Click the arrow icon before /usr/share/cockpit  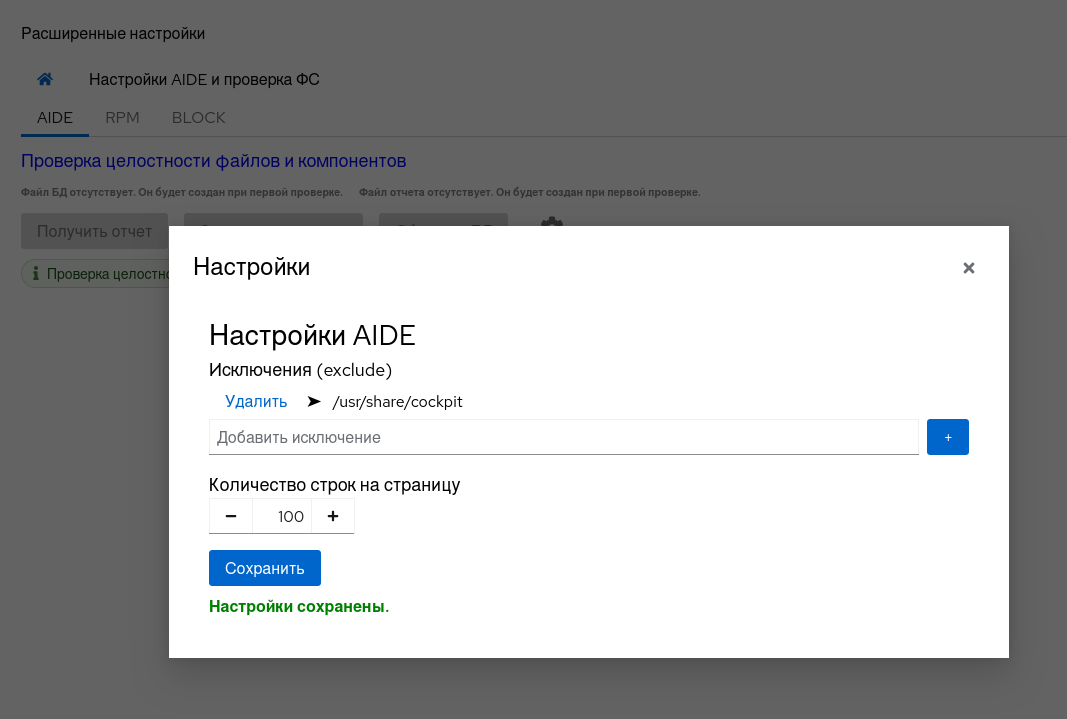(x=314, y=401)
